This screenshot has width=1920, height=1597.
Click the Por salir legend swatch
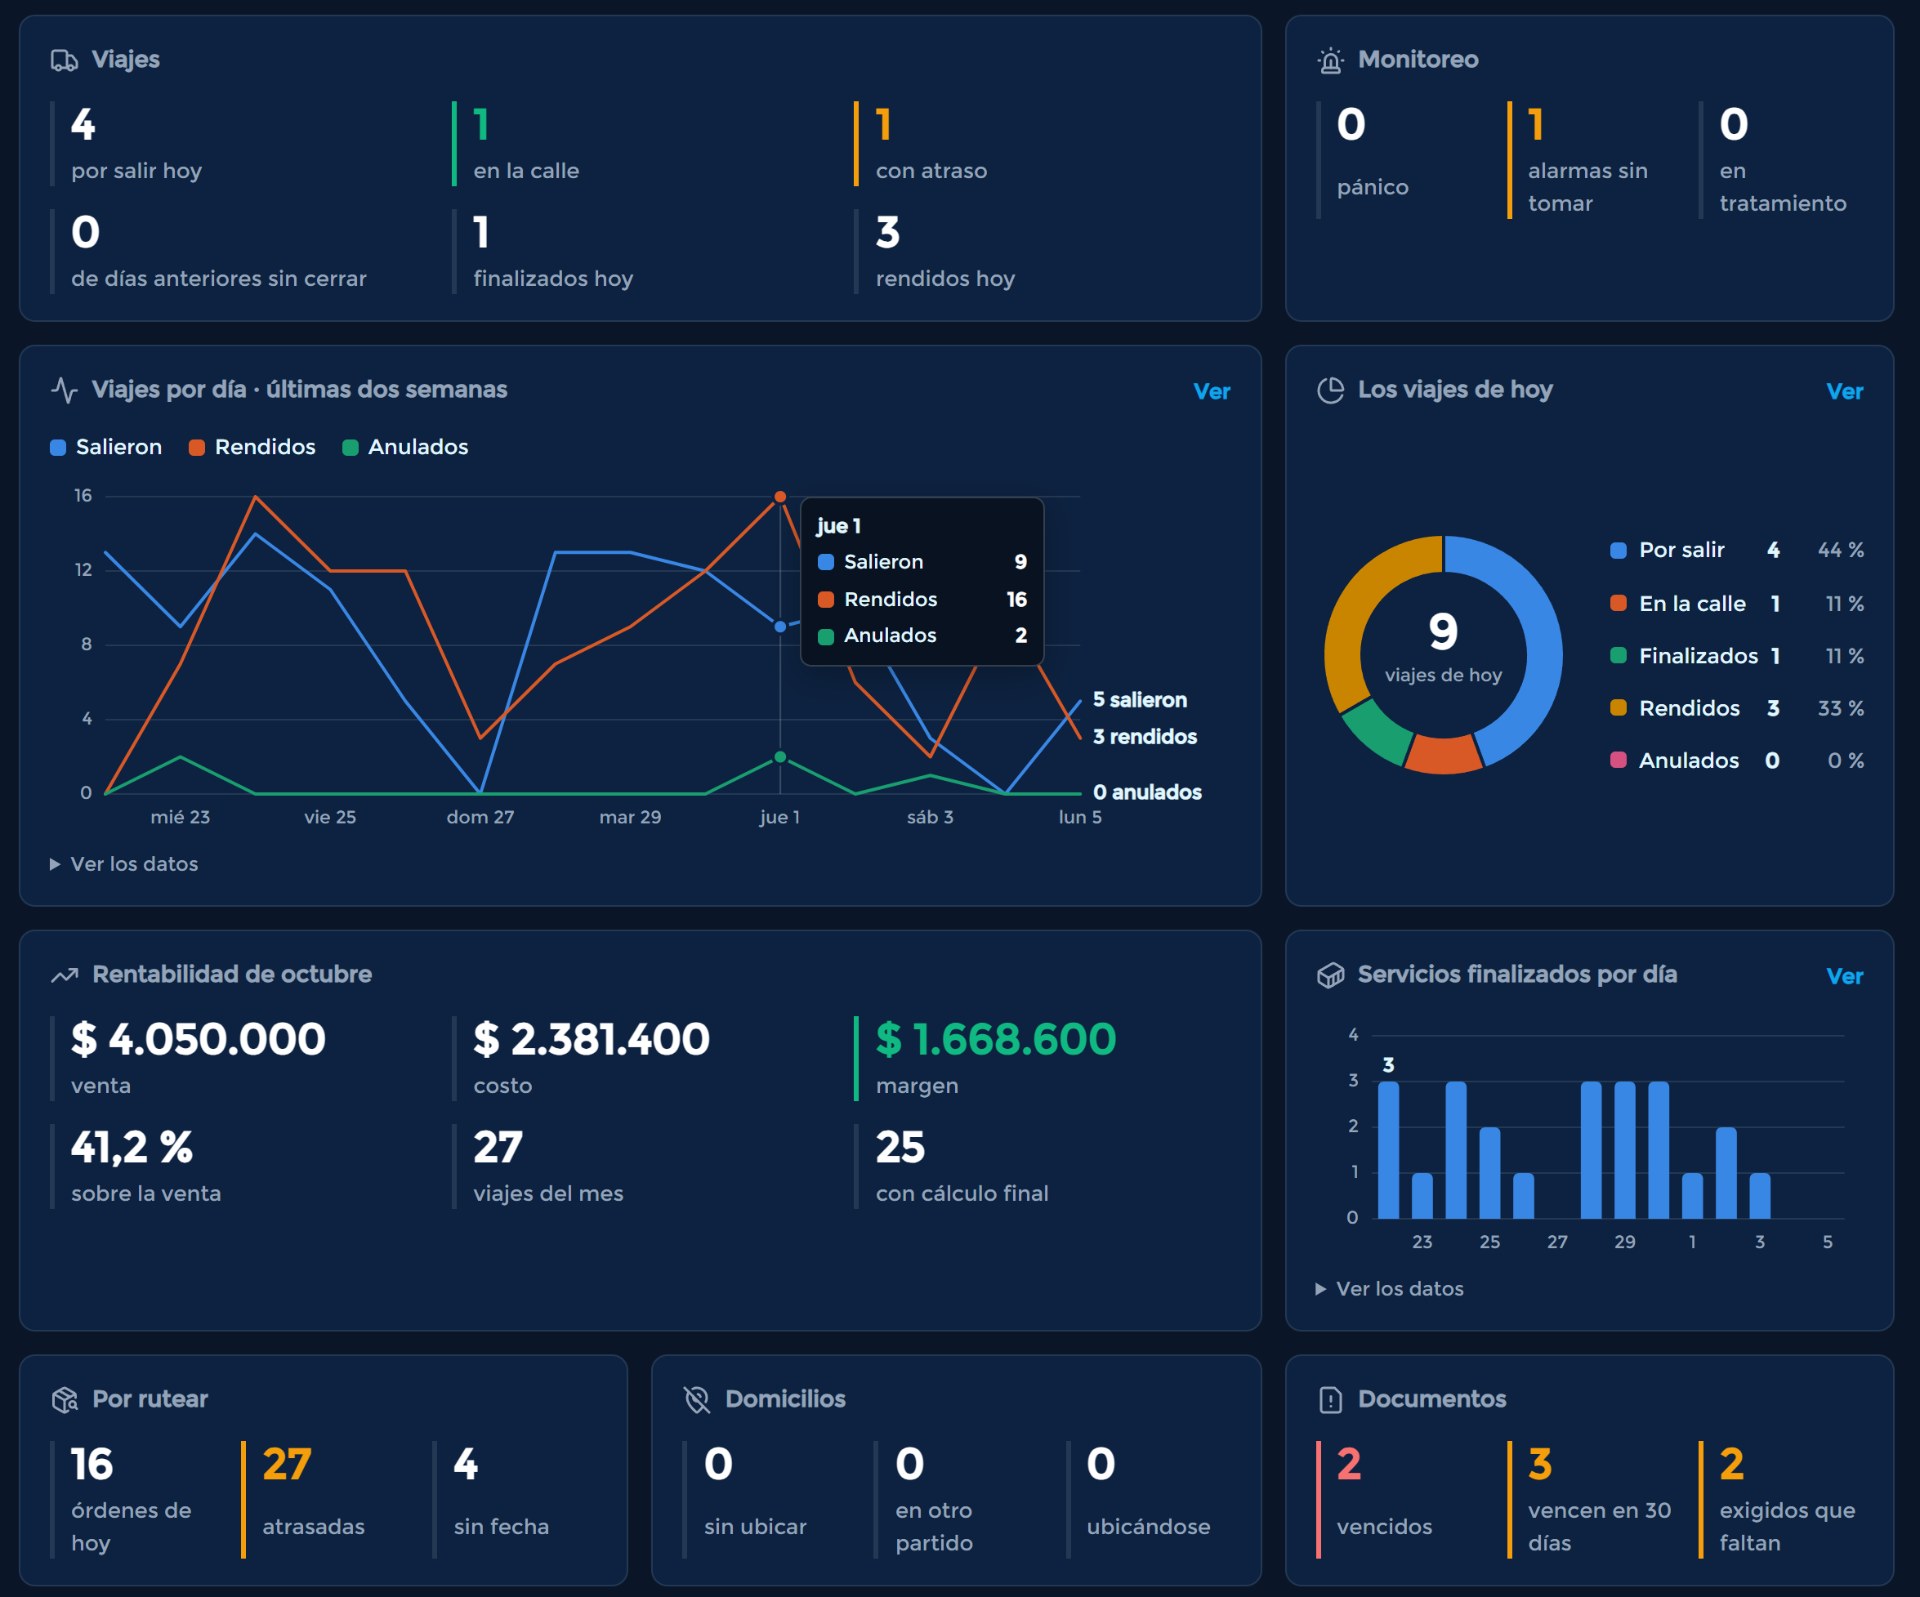click(x=1618, y=550)
